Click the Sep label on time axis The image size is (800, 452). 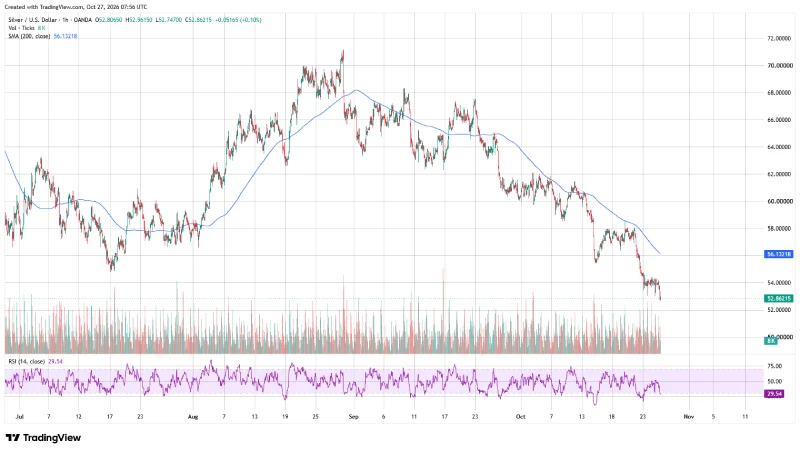(x=354, y=417)
